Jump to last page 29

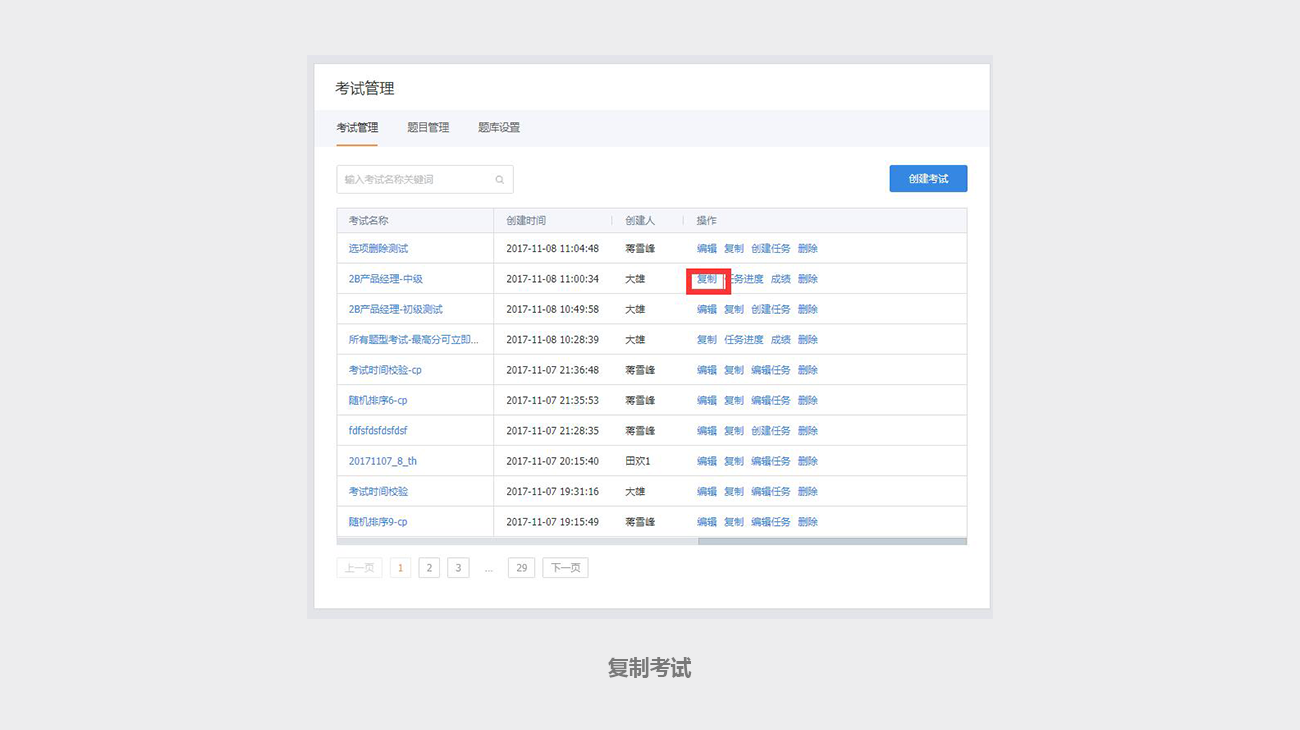pos(521,568)
